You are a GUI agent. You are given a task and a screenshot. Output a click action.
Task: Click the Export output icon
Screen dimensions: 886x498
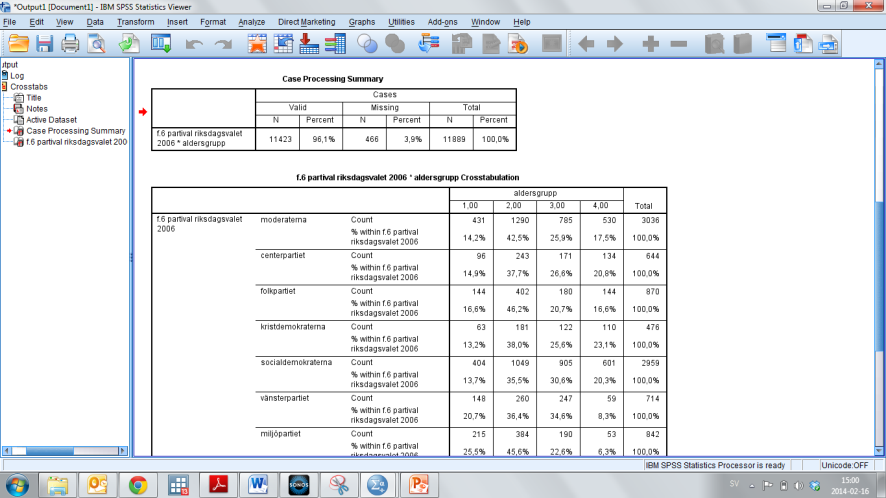tap(129, 44)
